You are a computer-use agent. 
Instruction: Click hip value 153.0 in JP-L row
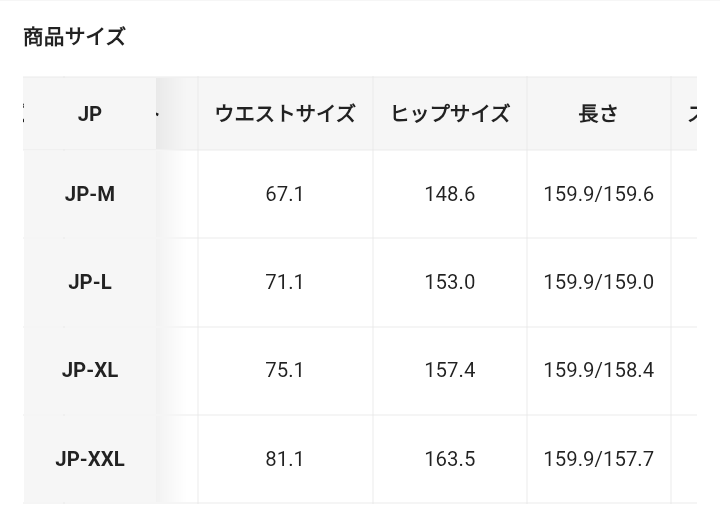pyautogui.click(x=450, y=282)
